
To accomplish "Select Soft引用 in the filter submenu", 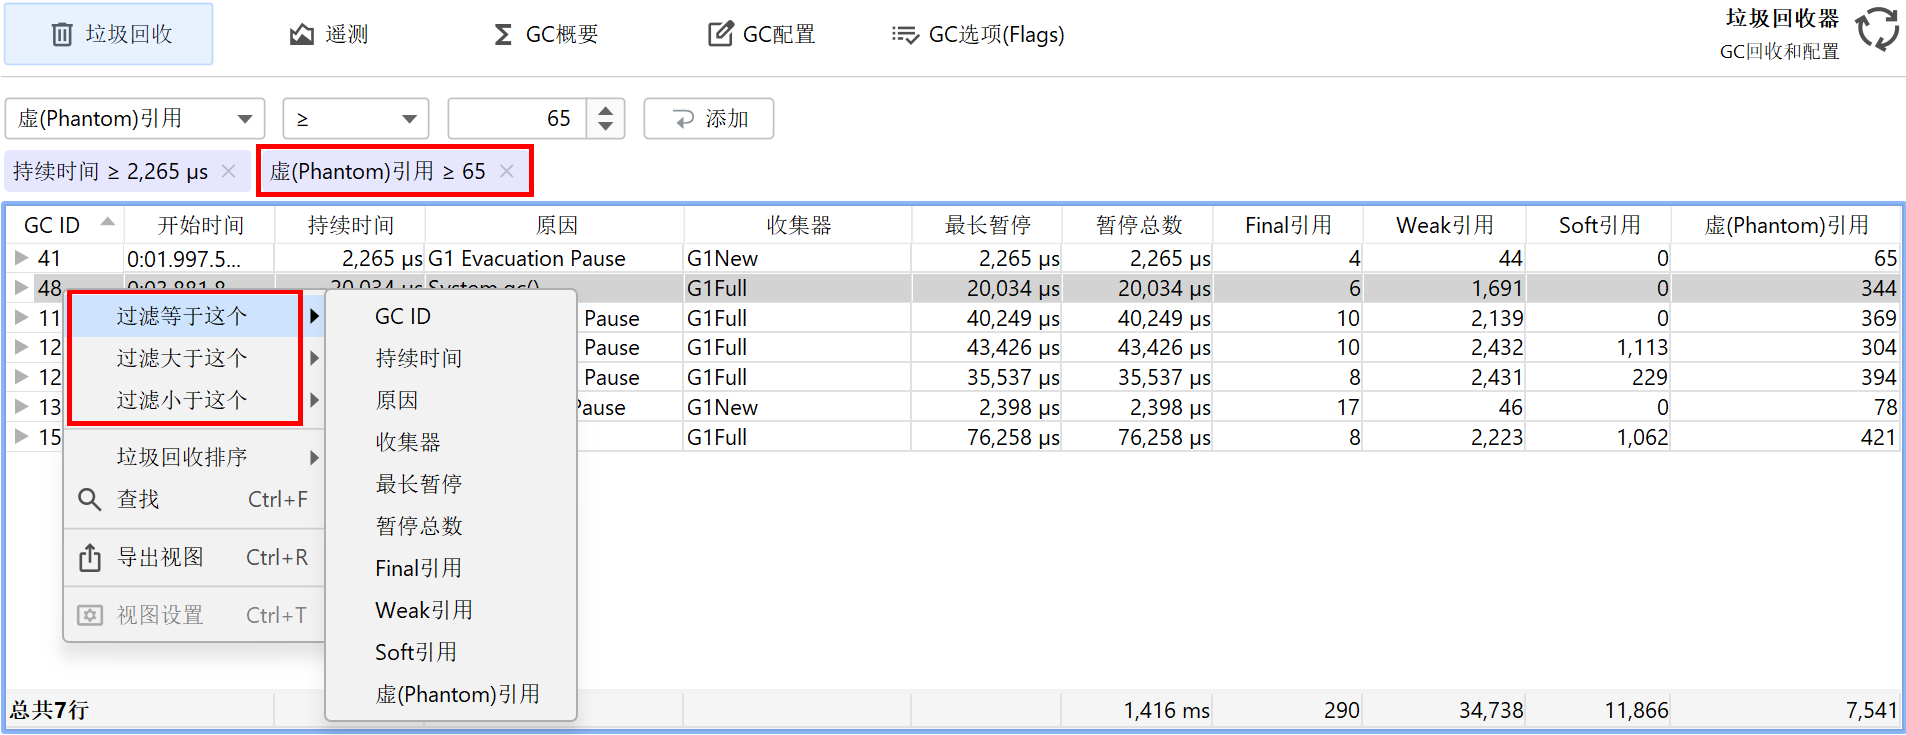I will click(451, 652).
